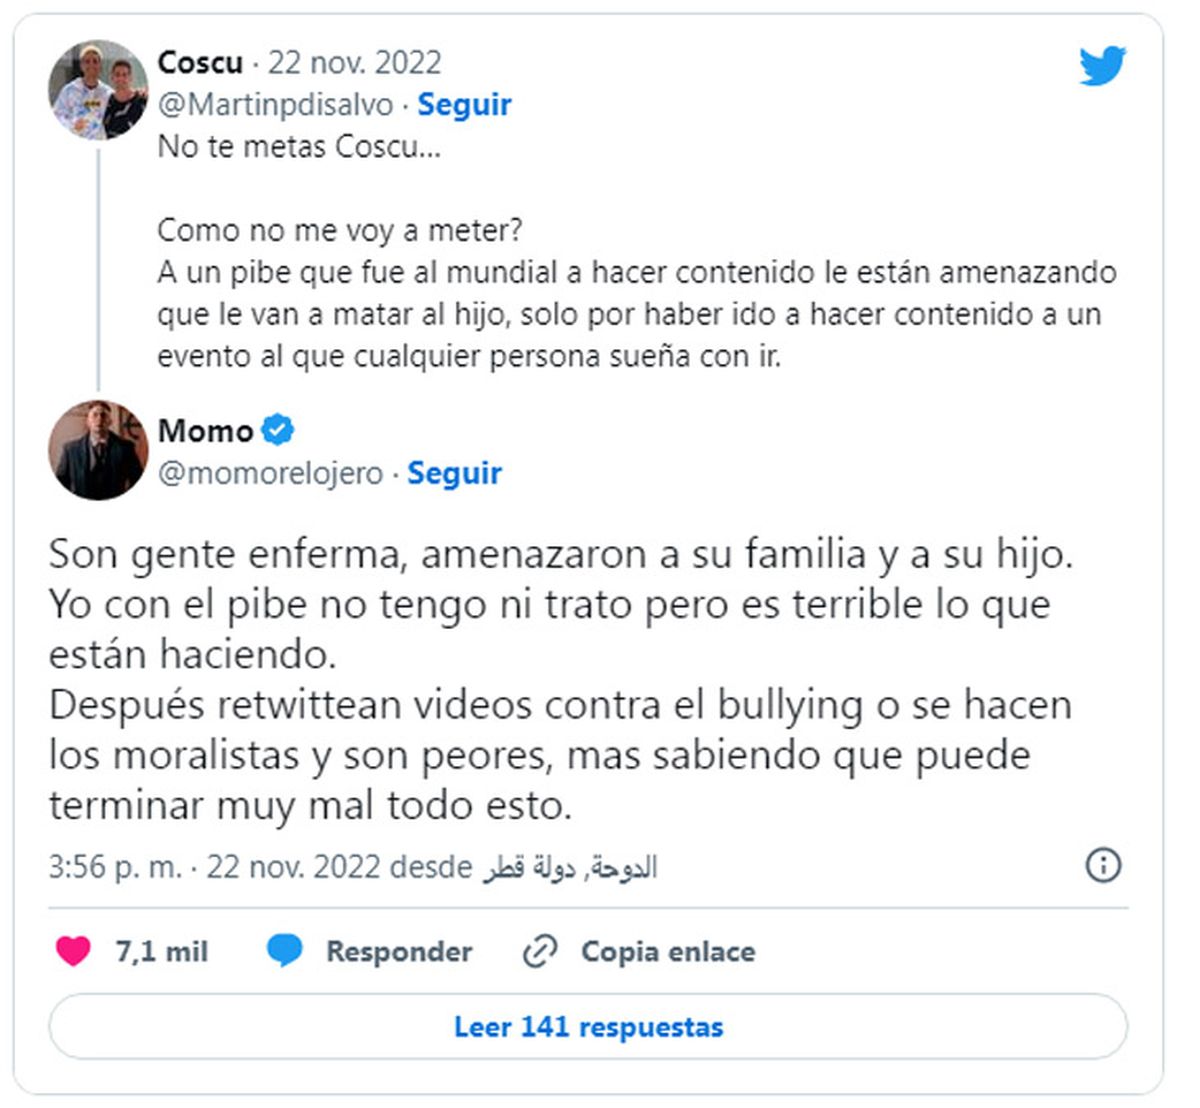Click Momo's verified blue badge

coord(278,430)
